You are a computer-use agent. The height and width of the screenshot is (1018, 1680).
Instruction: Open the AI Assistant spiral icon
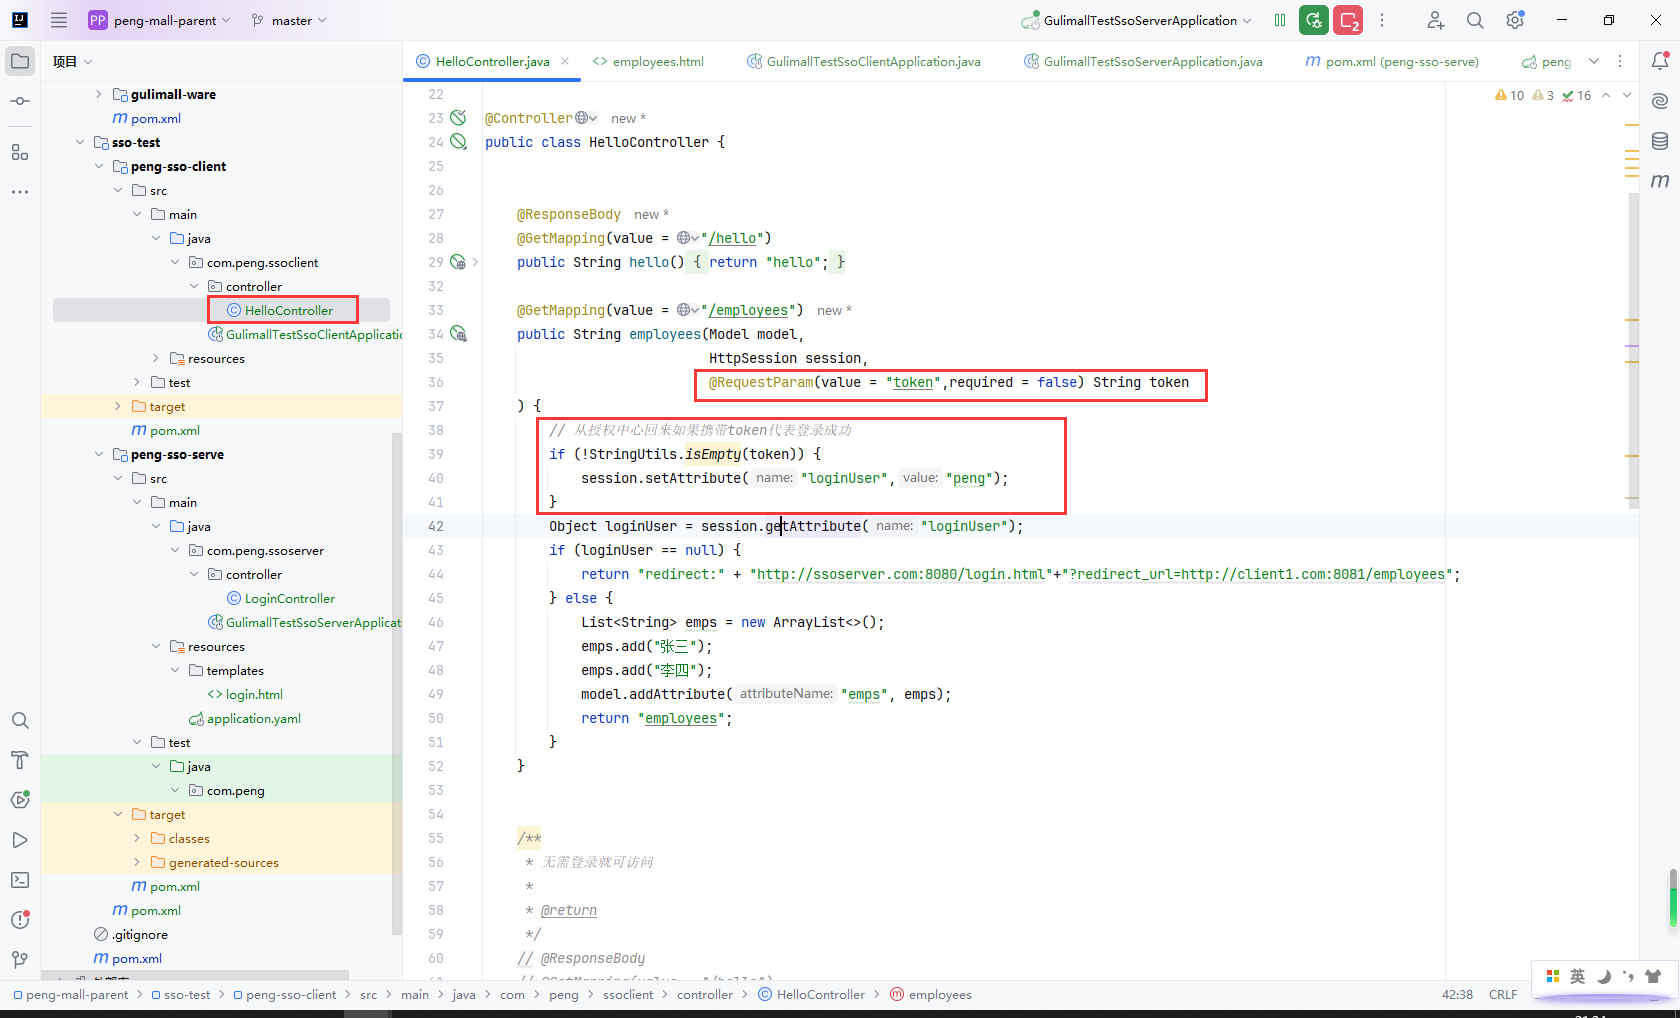point(1660,101)
